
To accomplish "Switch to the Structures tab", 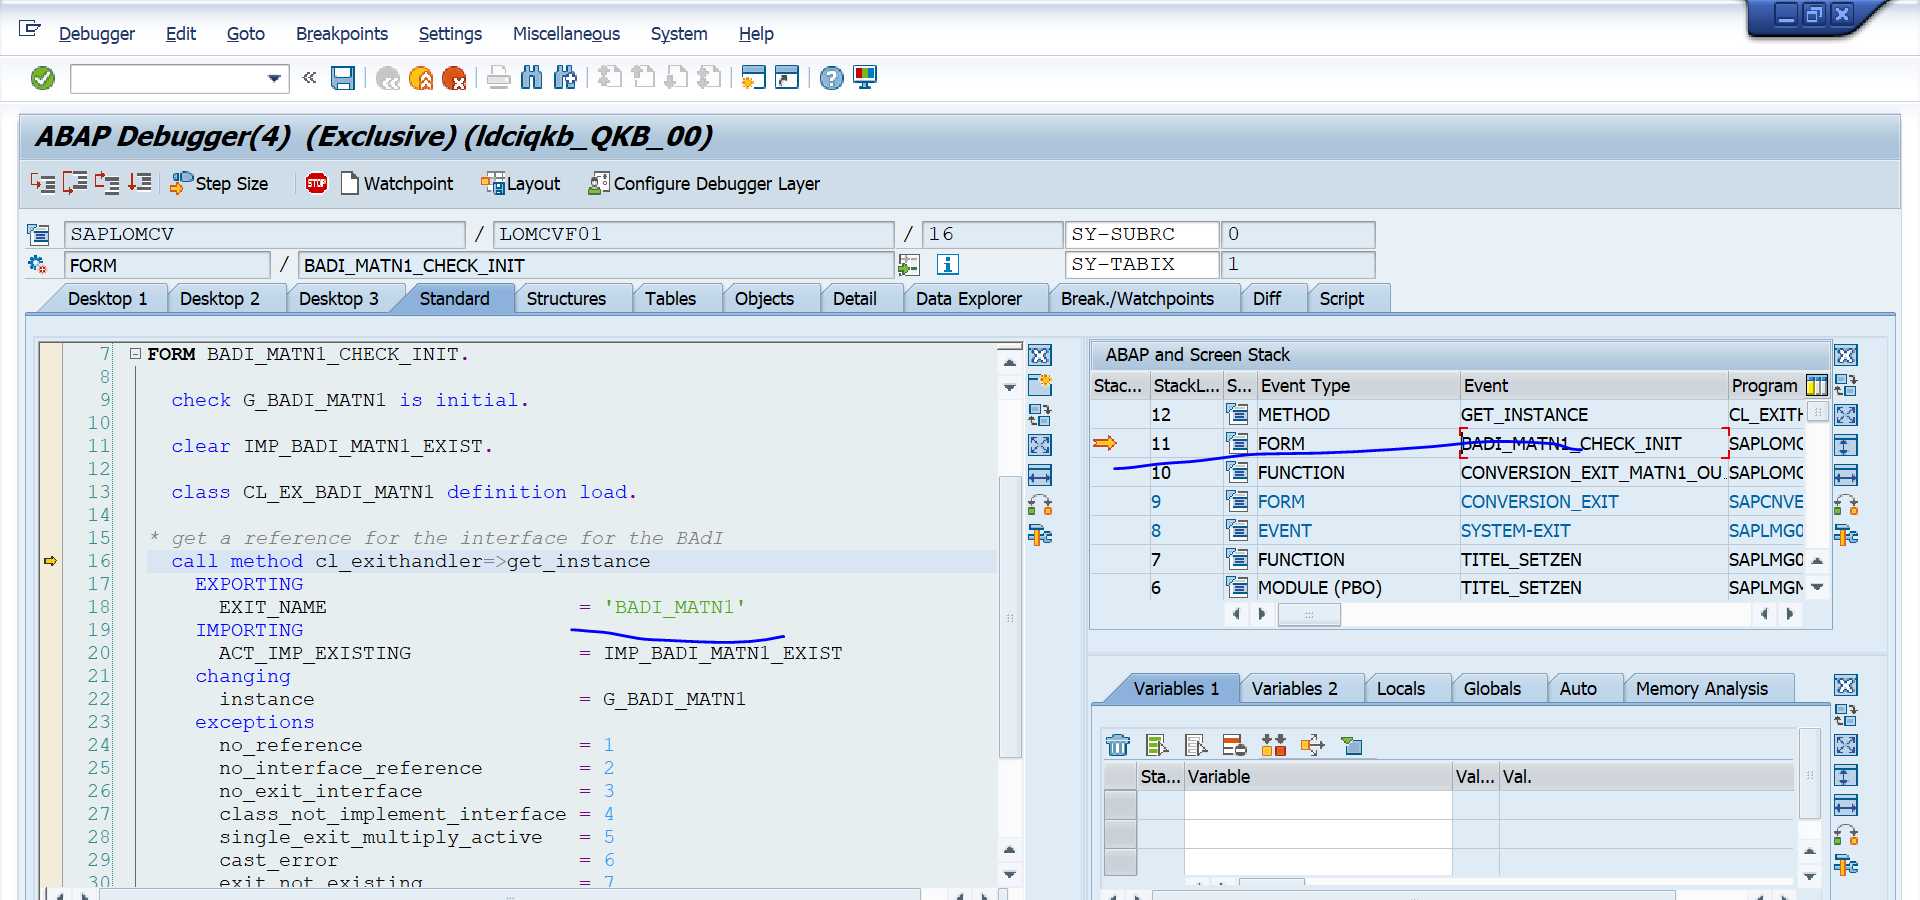I will [x=566, y=299].
